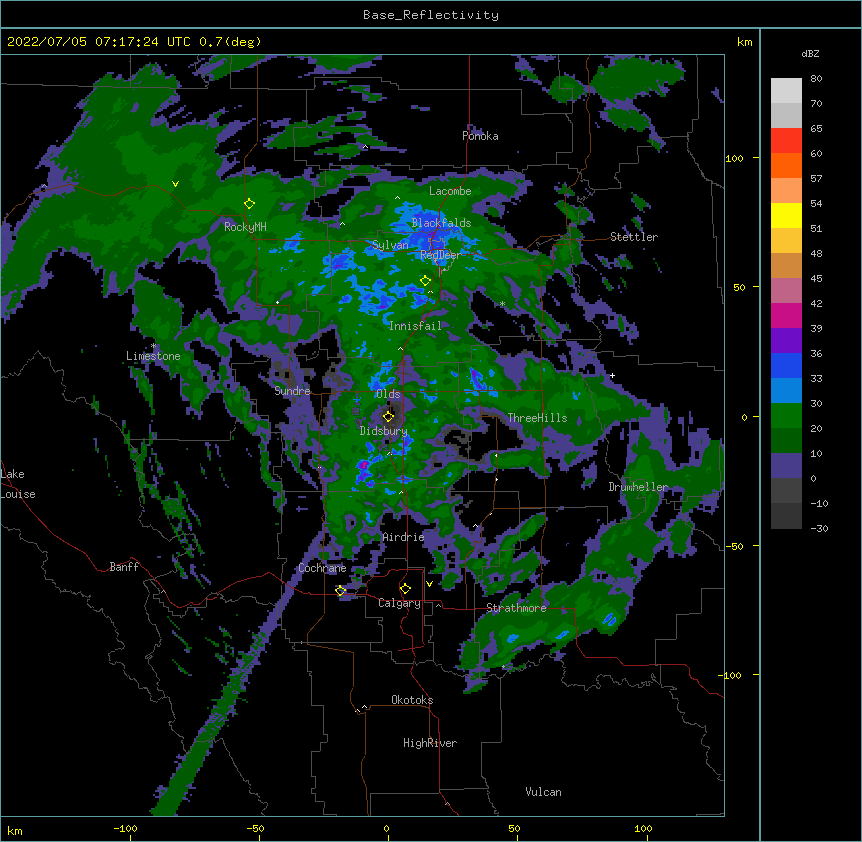Click the yellow diamond marker near RockyMH
Image resolution: width=862 pixels, height=842 pixels.
249,204
